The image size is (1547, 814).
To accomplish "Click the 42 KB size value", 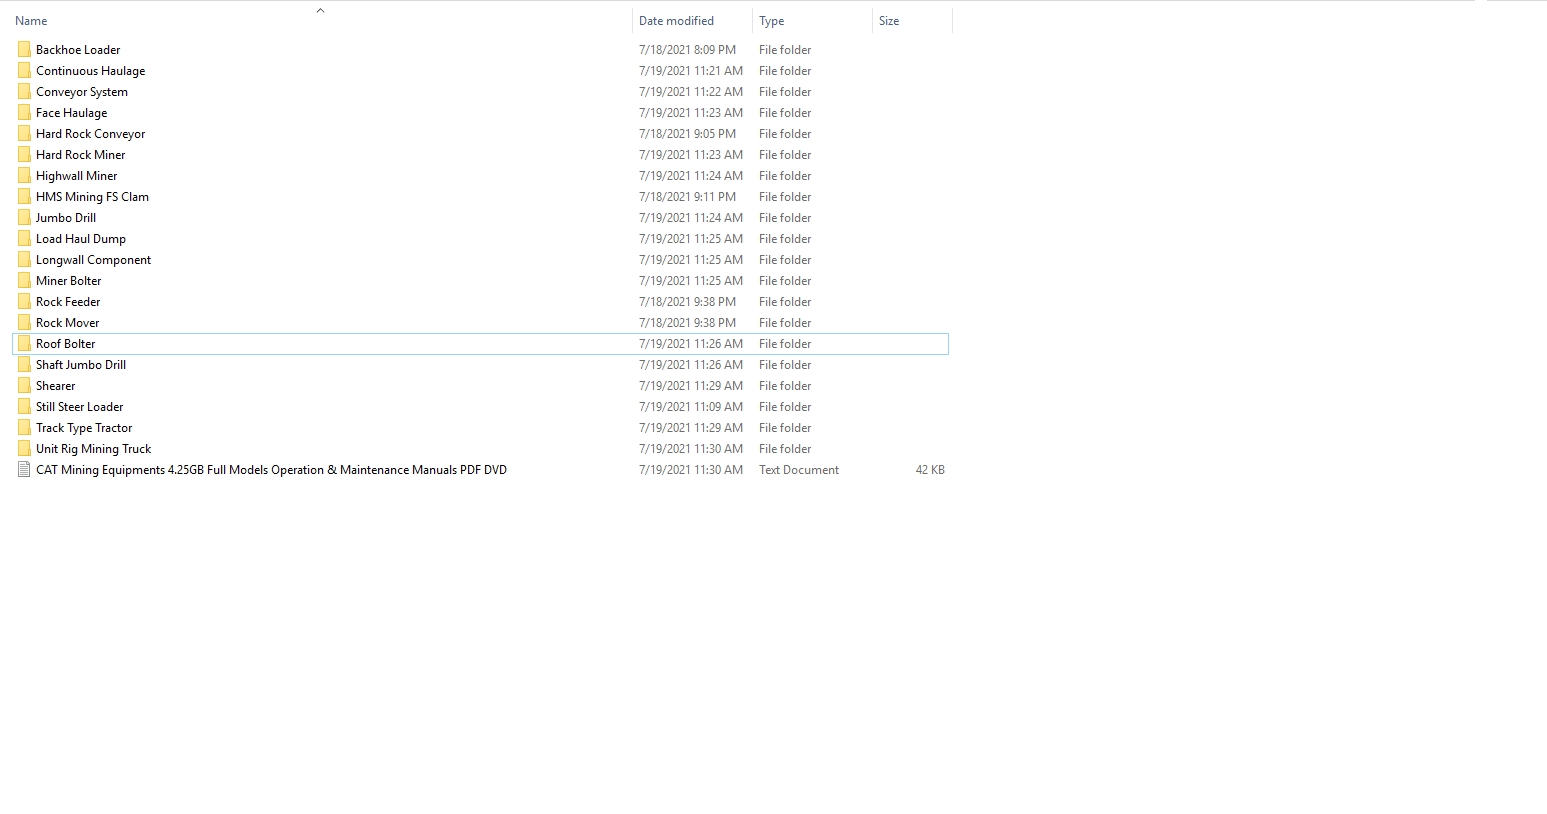I will coord(930,469).
